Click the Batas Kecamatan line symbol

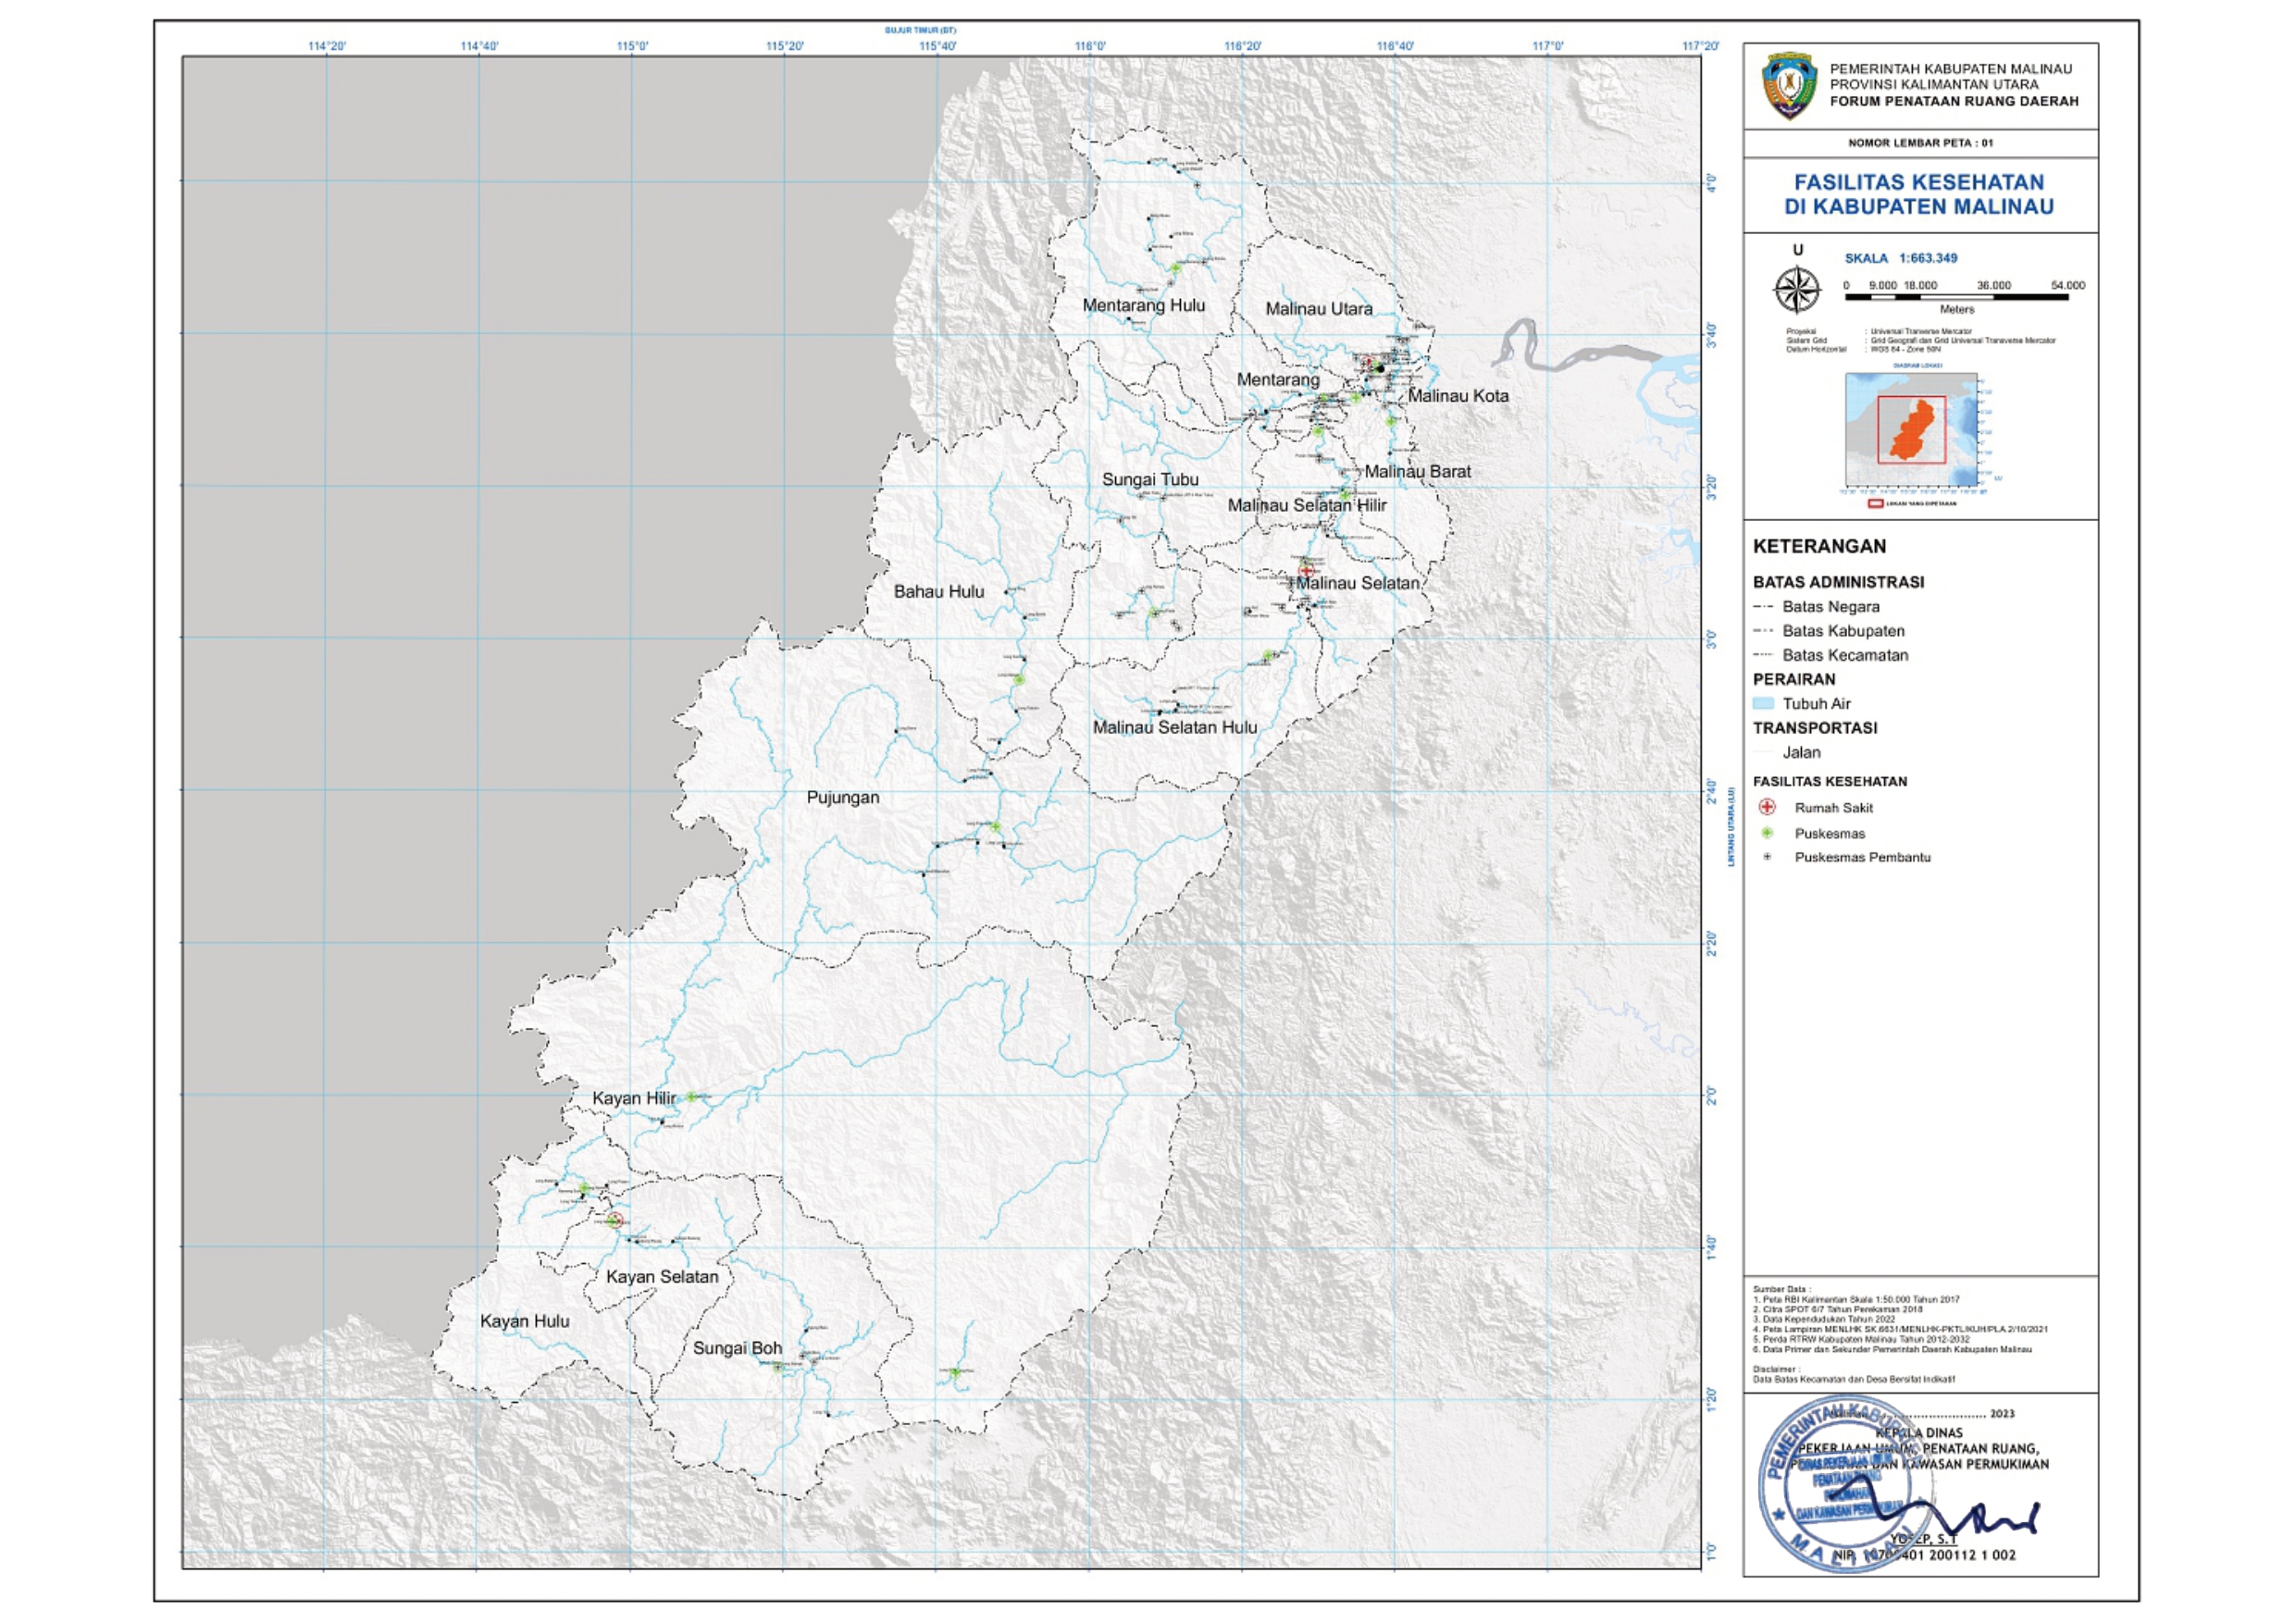[1763, 655]
